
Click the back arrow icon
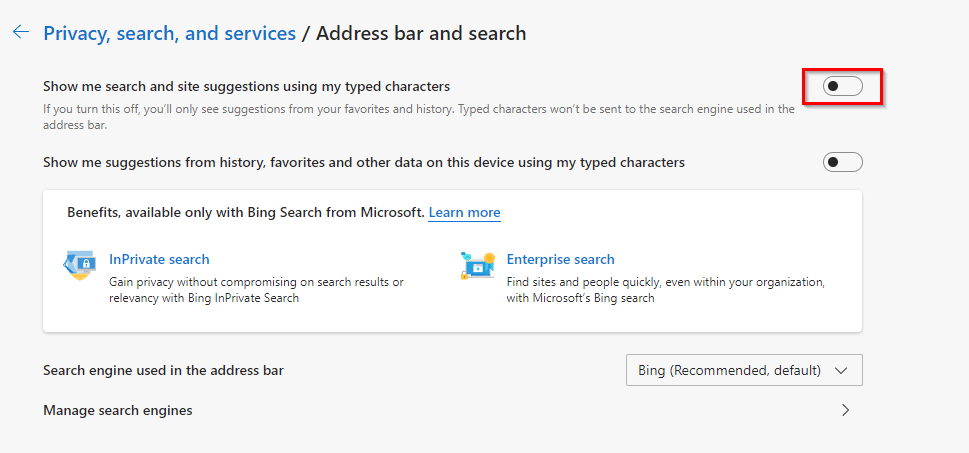[x=21, y=32]
